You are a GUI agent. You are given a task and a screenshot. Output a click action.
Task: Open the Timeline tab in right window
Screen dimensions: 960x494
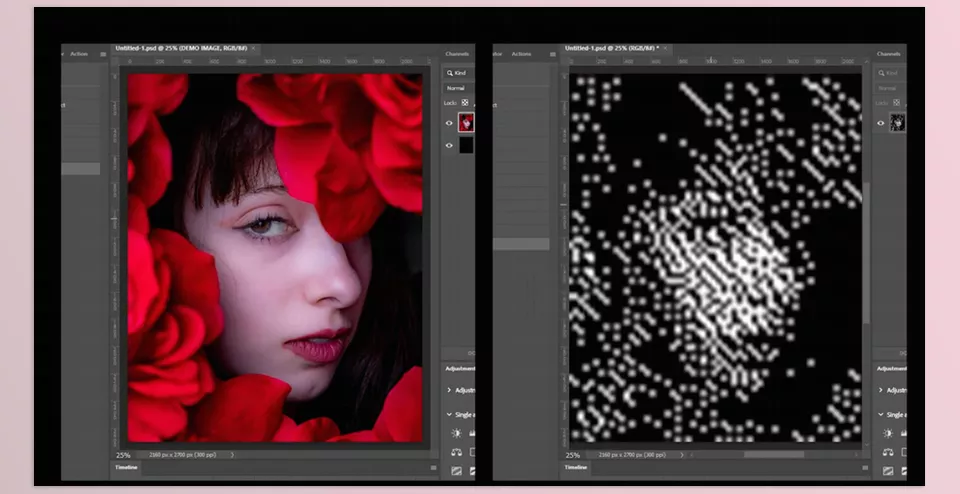[x=576, y=468]
